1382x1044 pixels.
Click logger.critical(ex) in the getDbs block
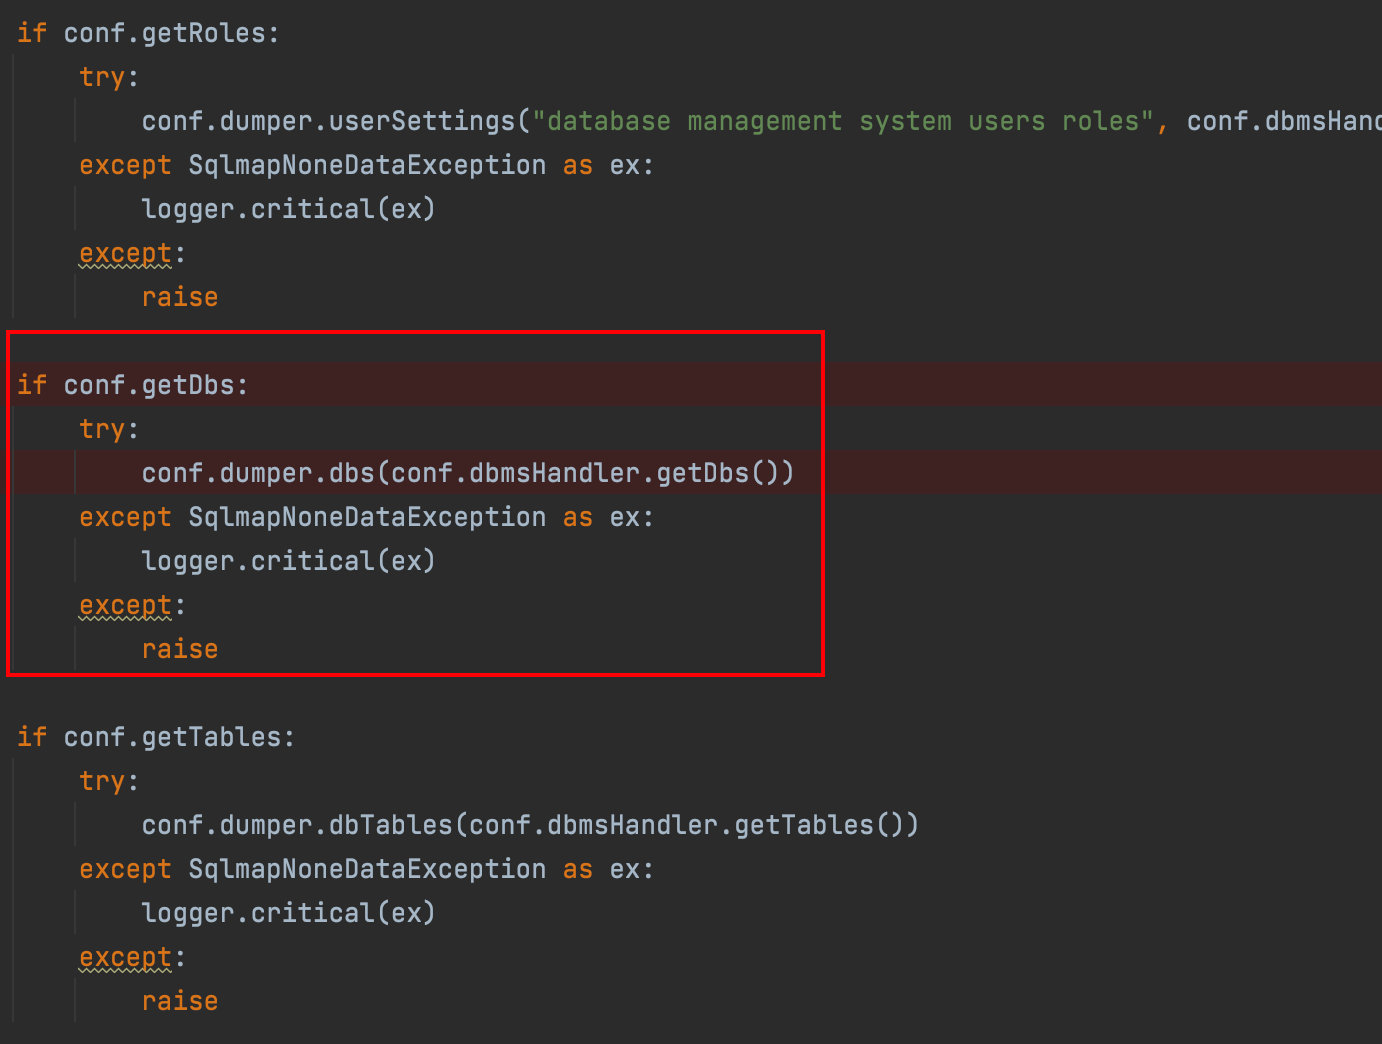pos(288,561)
